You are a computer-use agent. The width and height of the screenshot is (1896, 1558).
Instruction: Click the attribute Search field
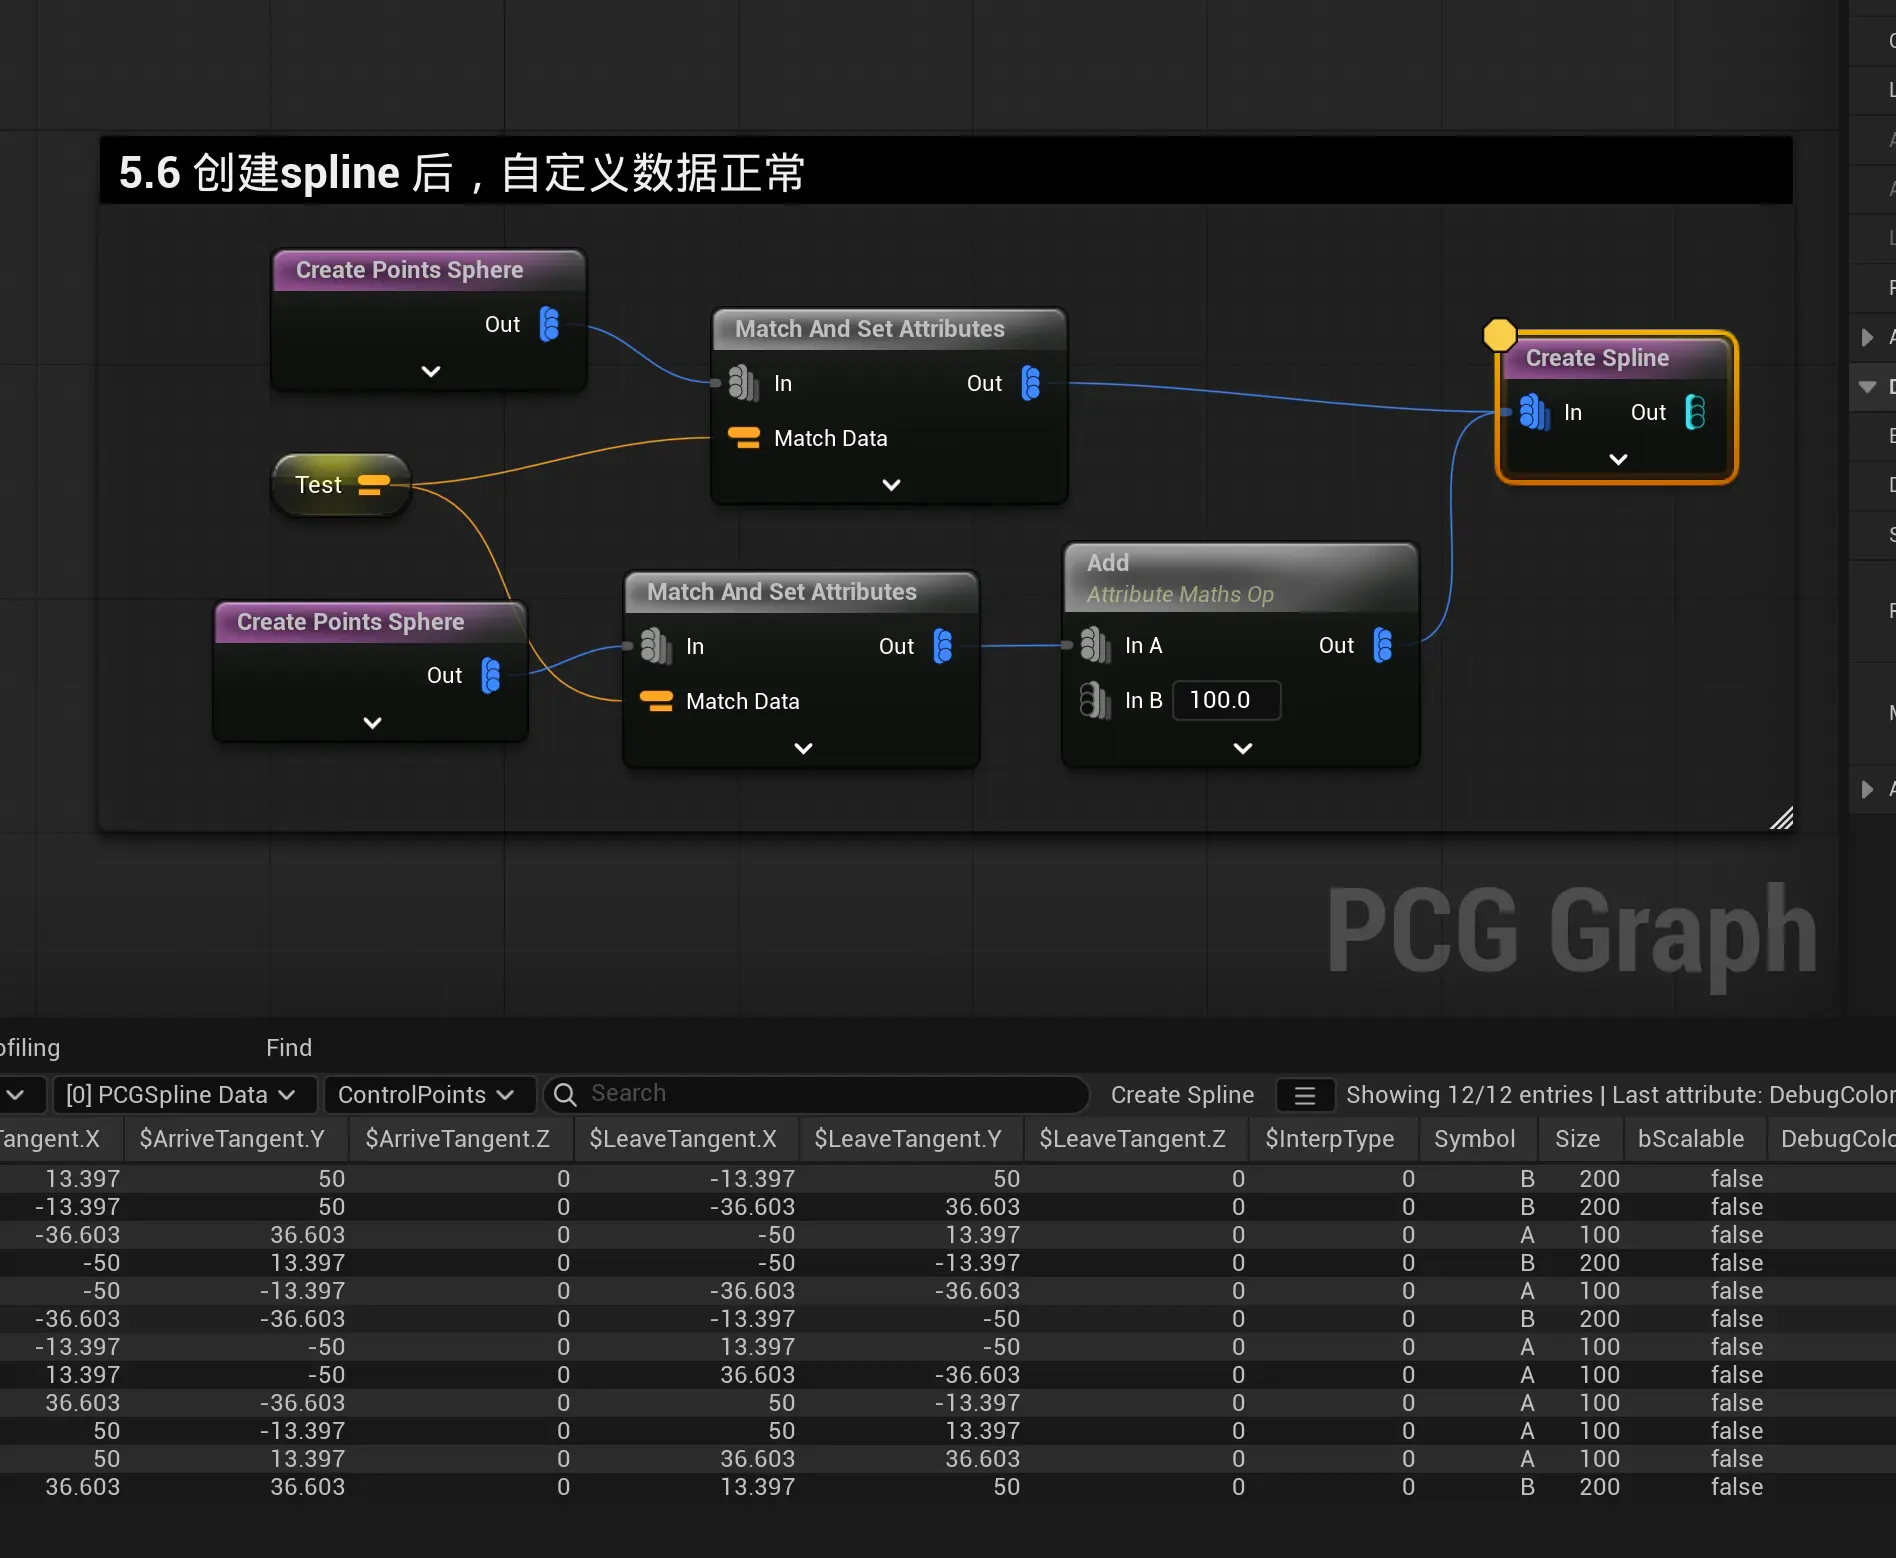pos(830,1094)
